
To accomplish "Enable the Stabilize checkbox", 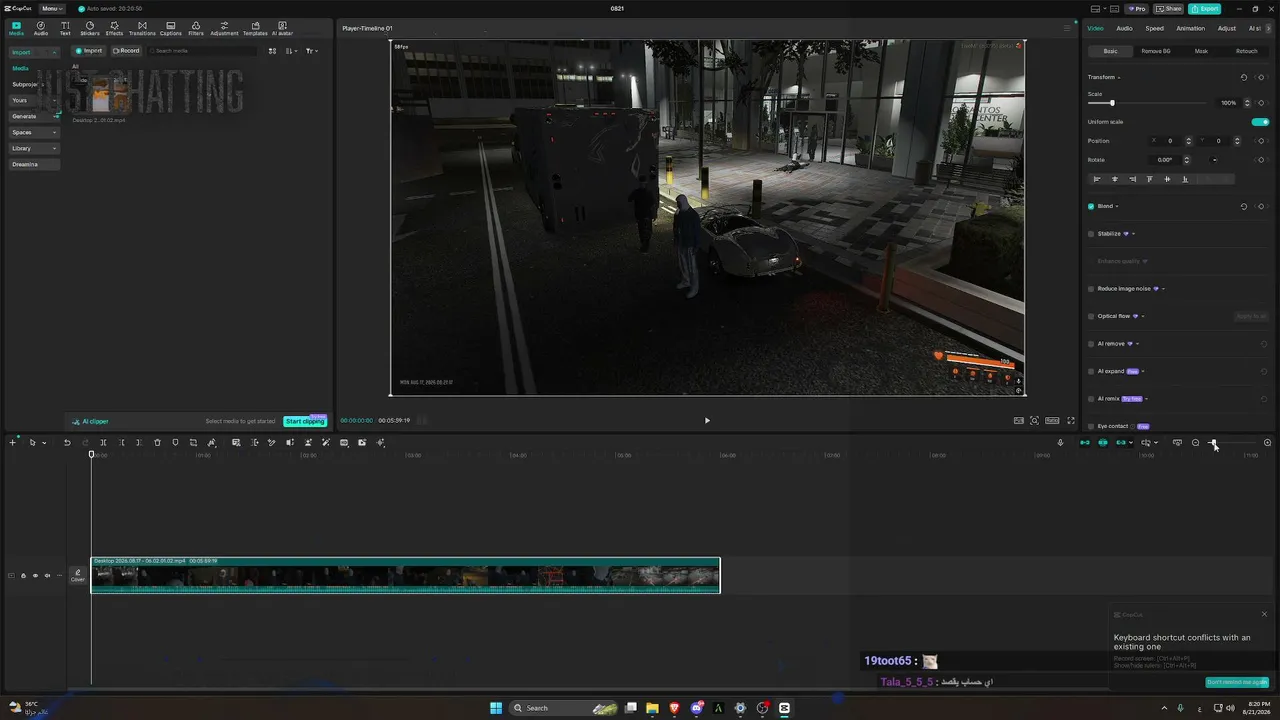I will tap(1091, 234).
